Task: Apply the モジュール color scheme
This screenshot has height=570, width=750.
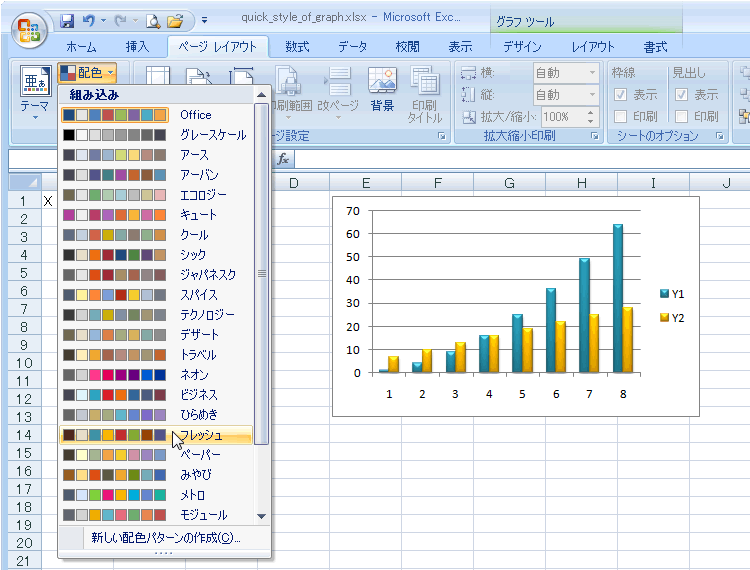Action: 156,515
